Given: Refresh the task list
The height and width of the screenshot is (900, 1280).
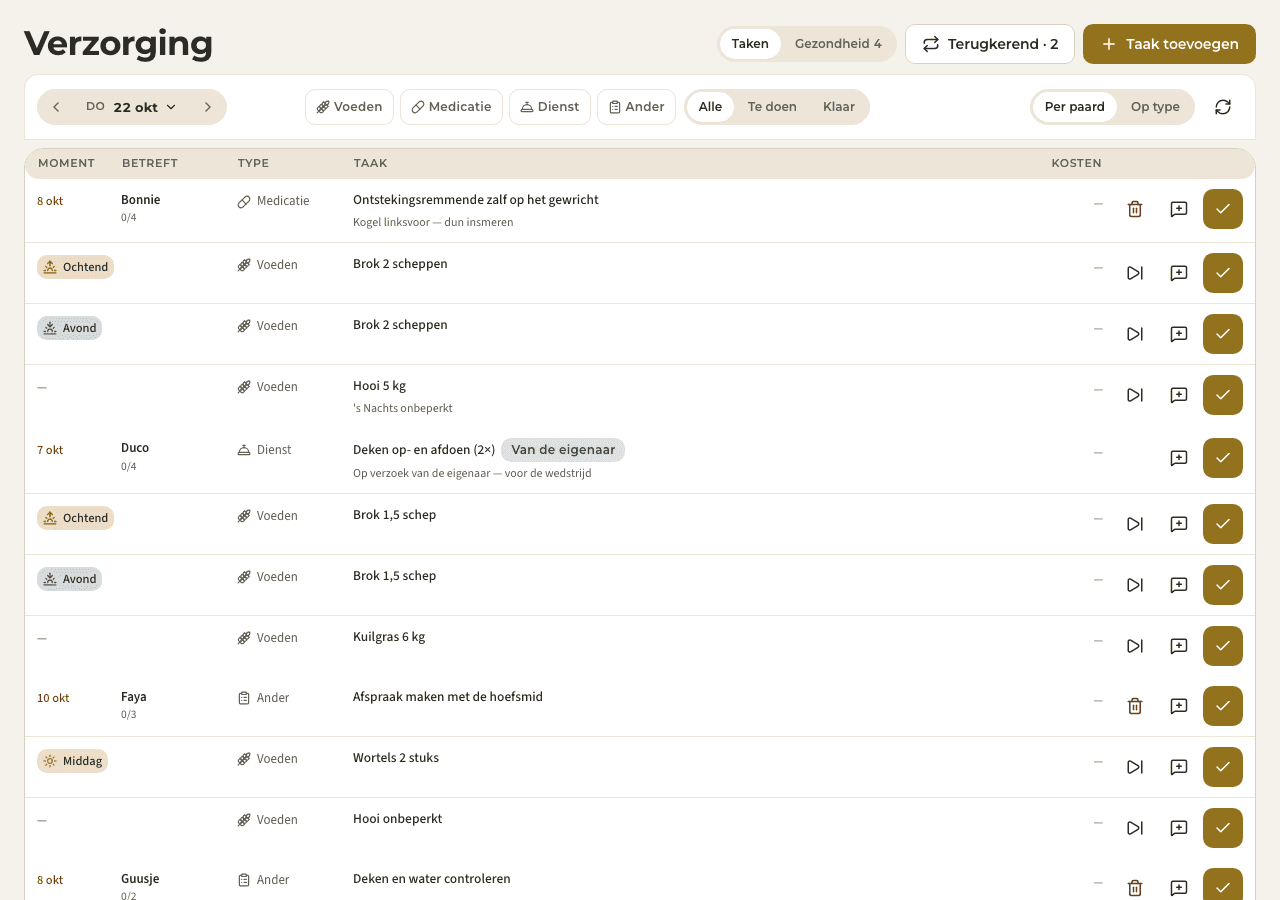Looking at the screenshot, I should click(x=1223, y=107).
